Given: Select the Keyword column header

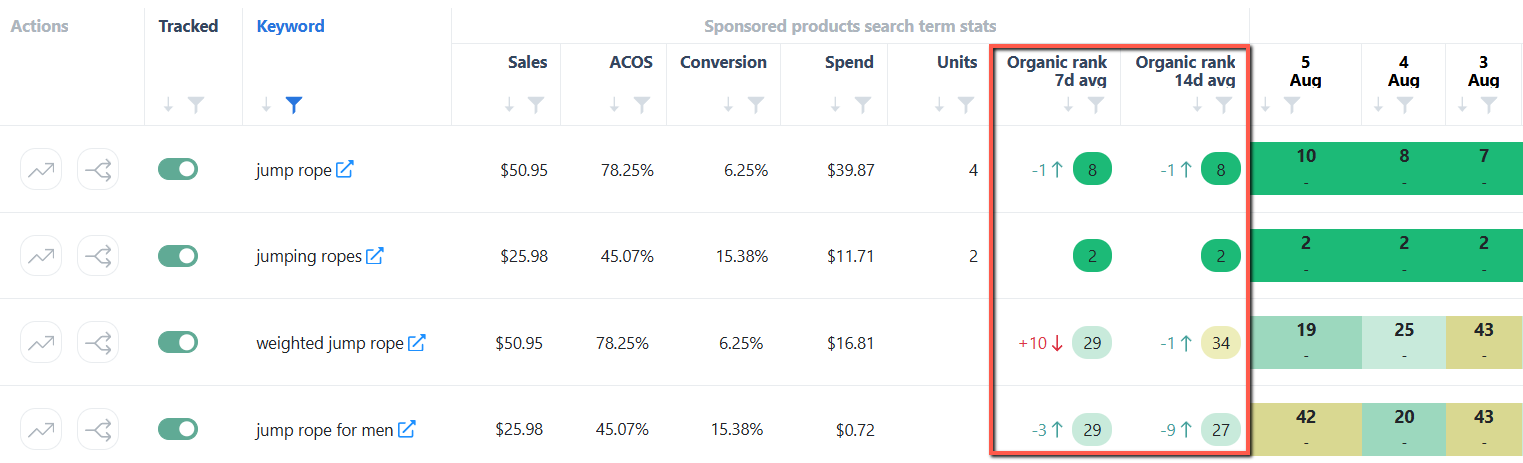Looking at the screenshot, I should pos(291,26).
